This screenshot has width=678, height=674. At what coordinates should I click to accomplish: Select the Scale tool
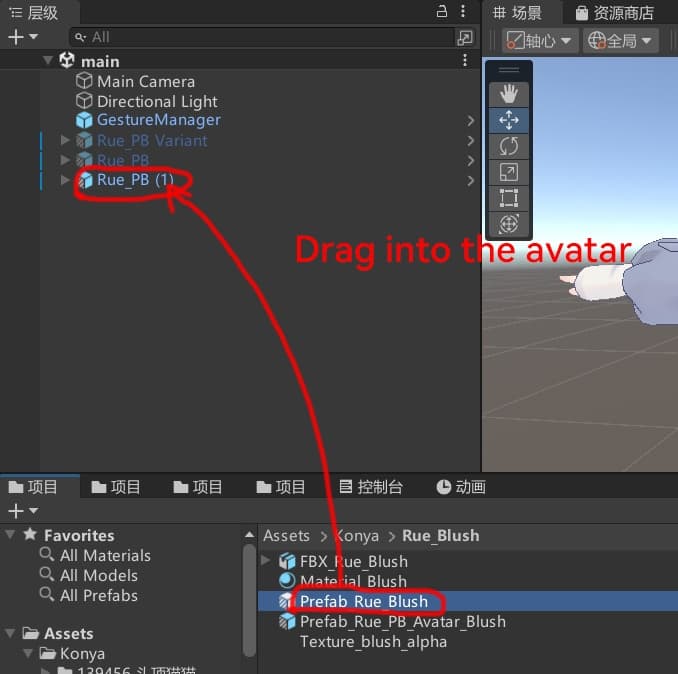point(508,172)
